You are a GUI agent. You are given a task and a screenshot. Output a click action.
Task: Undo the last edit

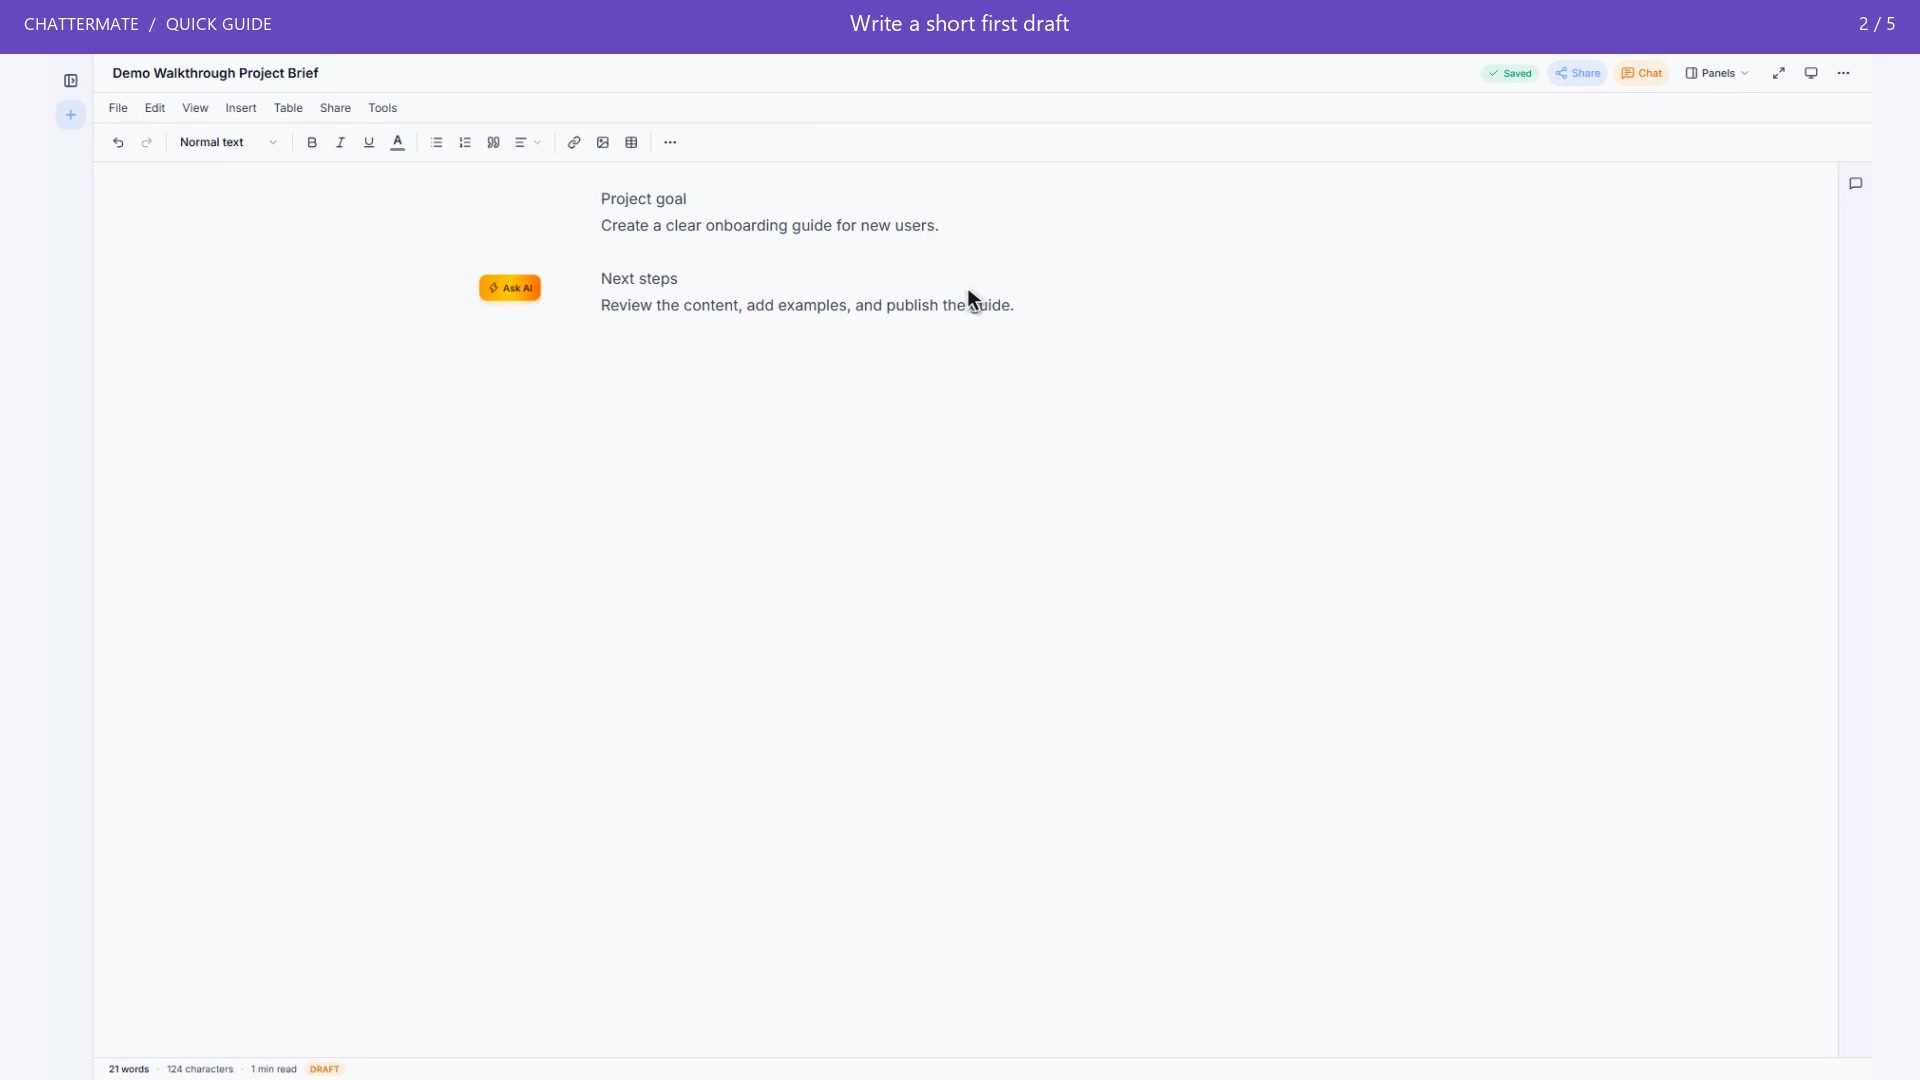click(118, 143)
